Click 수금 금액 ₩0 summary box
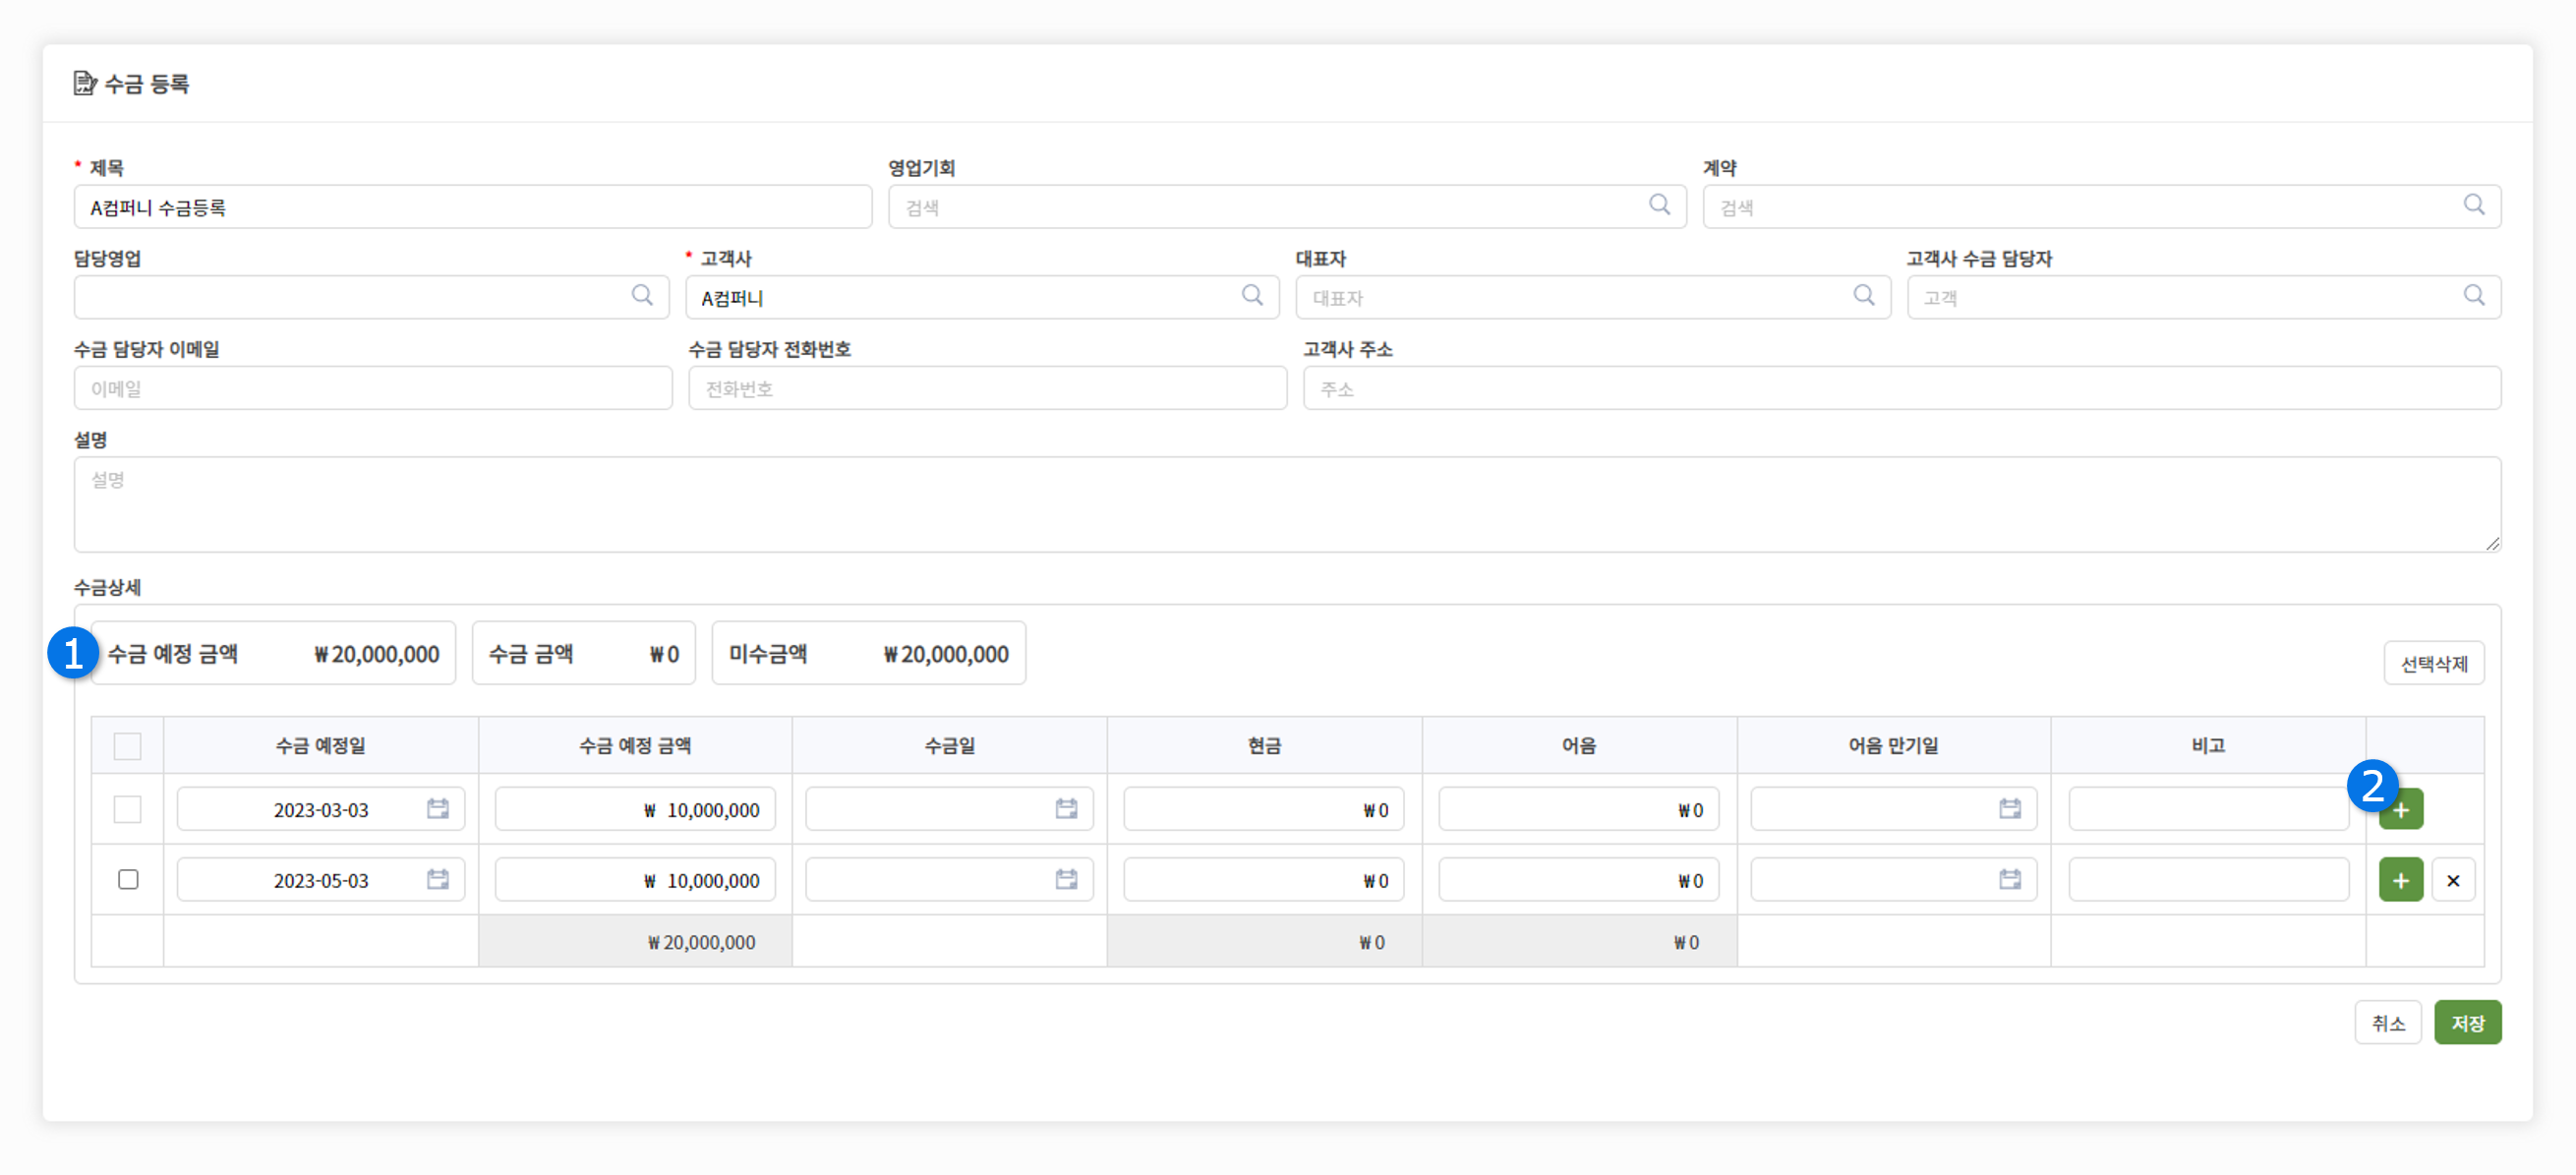This screenshot has width=2576, height=1175. [x=583, y=654]
